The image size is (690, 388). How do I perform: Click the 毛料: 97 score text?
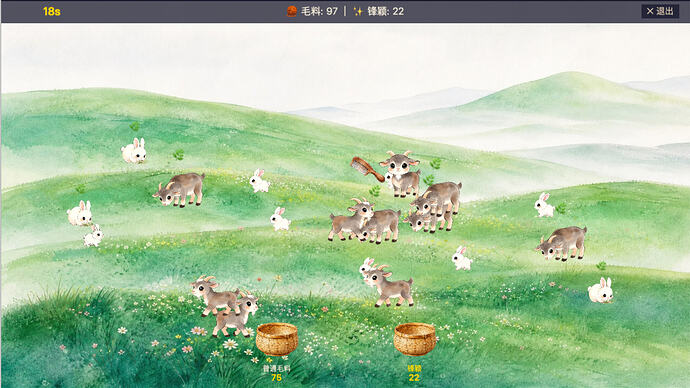click(319, 11)
